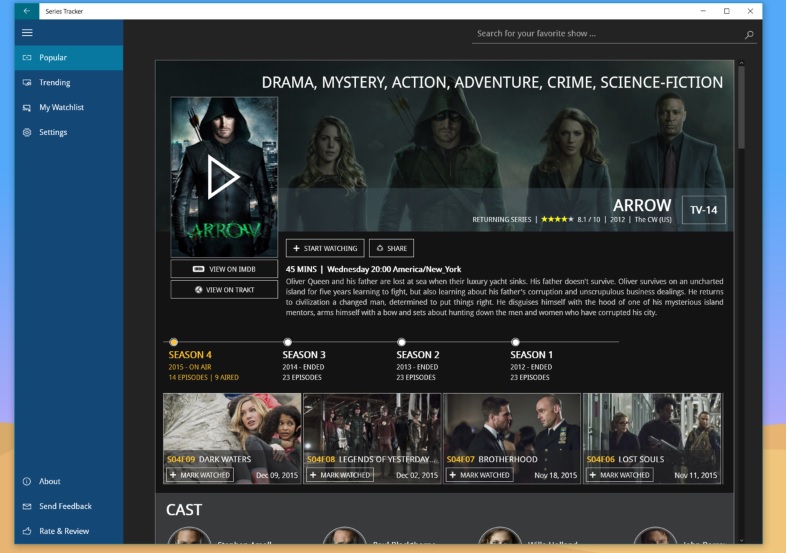This screenshot has width=787, height=553.
Task: Type in the show search field
Action: click(x=605, y=34)
